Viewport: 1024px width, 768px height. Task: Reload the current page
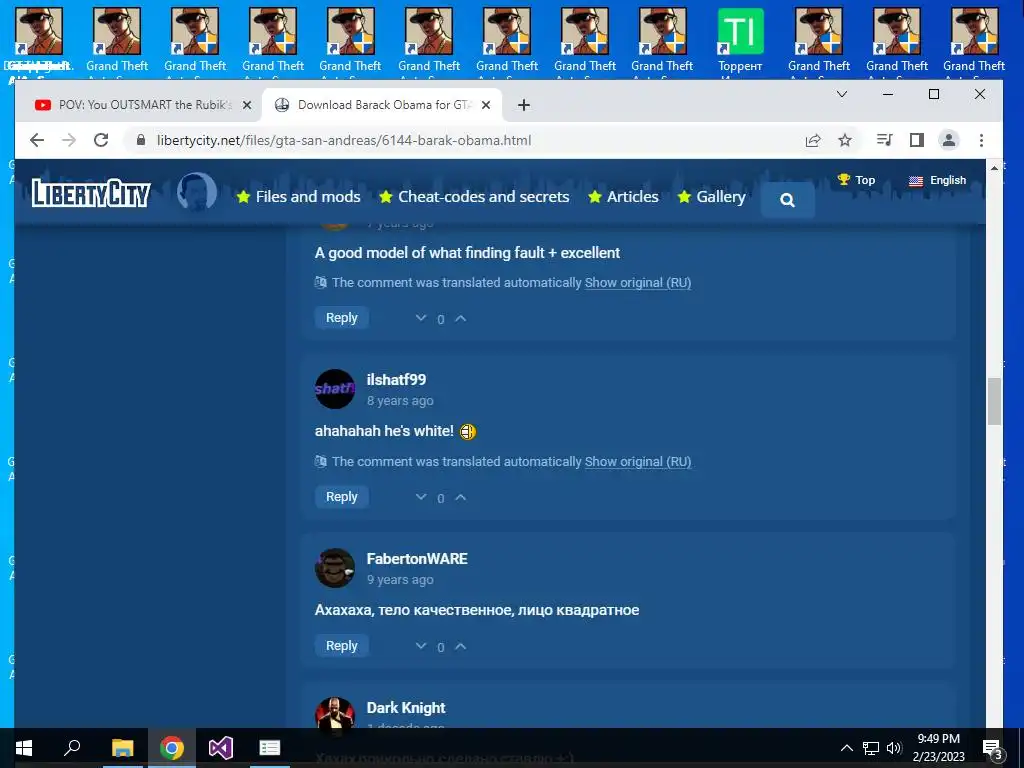point(101,140)
